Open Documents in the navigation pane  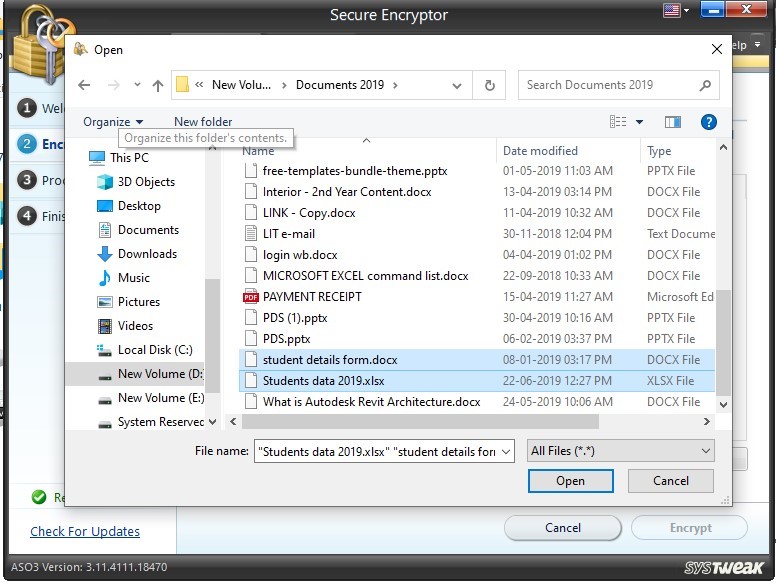[138, 230]
